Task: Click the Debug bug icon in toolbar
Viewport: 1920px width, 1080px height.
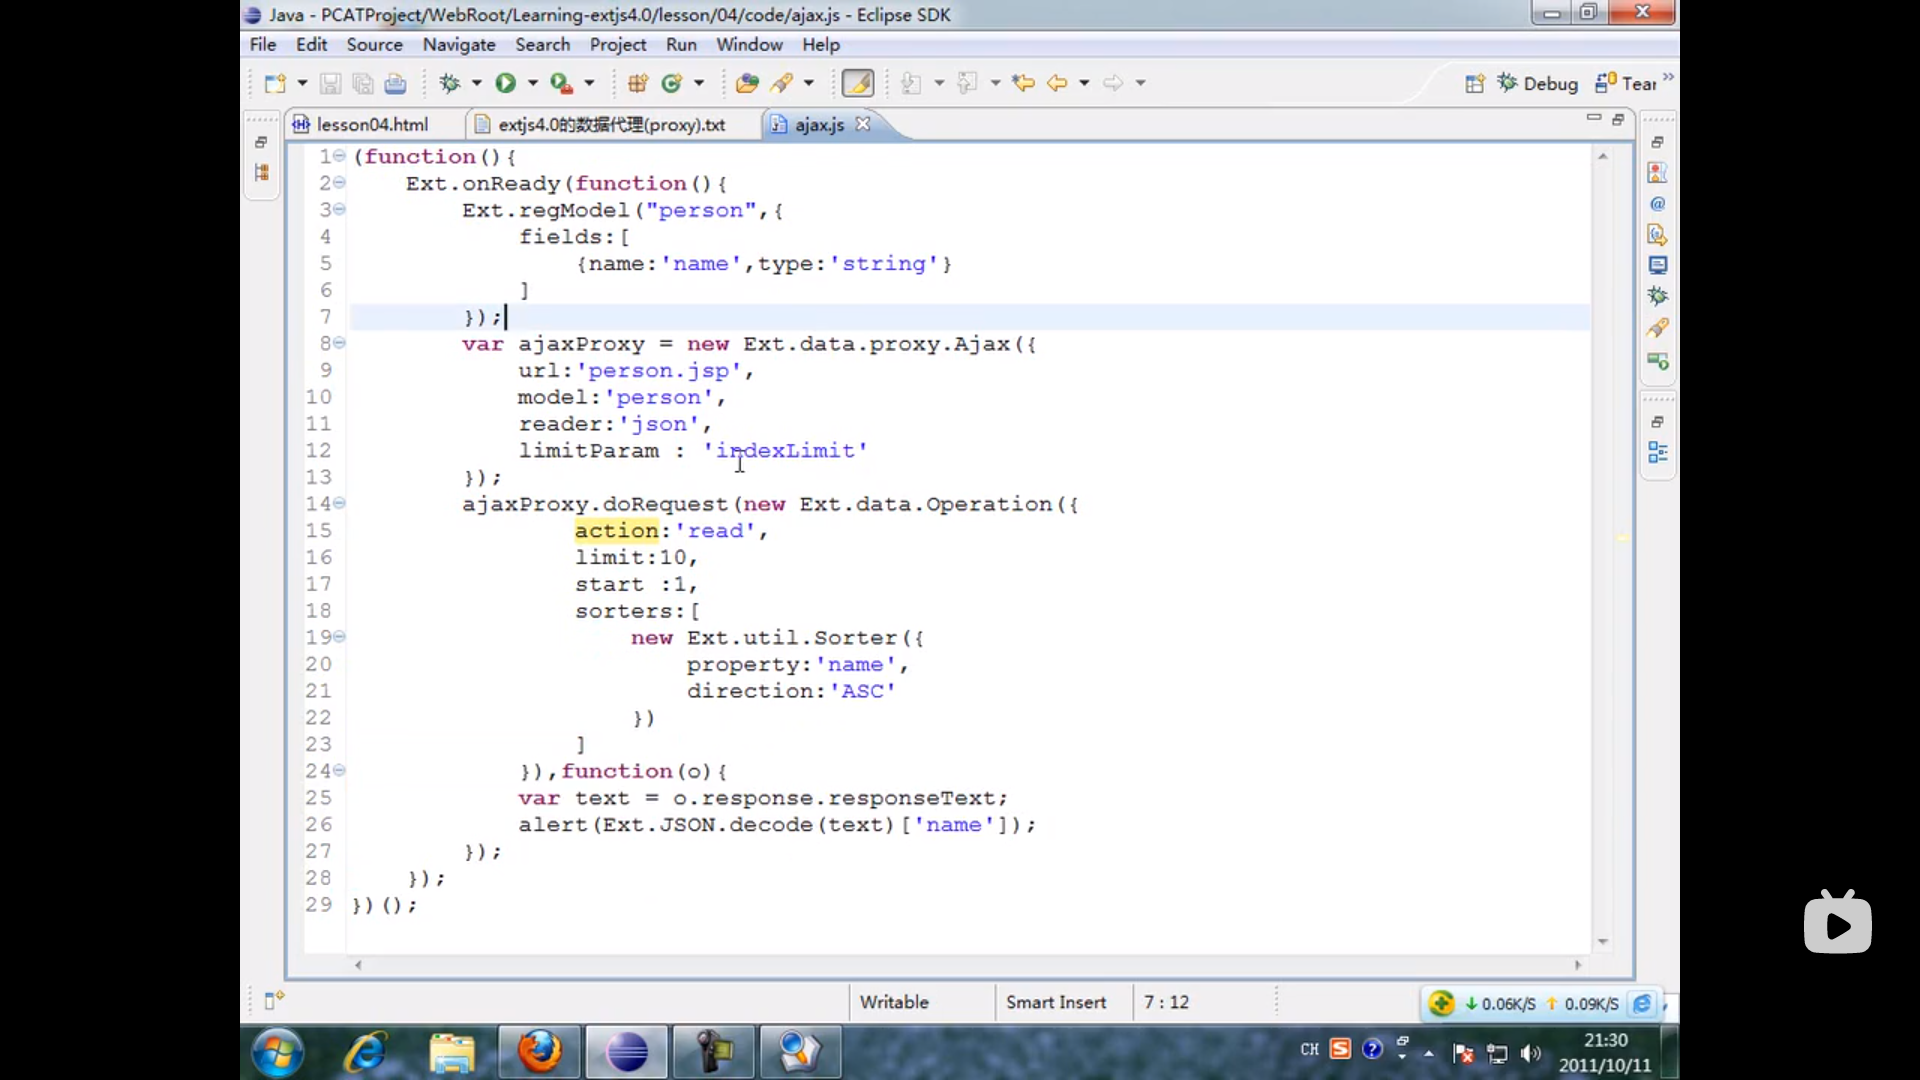Action: click(450, 84)
